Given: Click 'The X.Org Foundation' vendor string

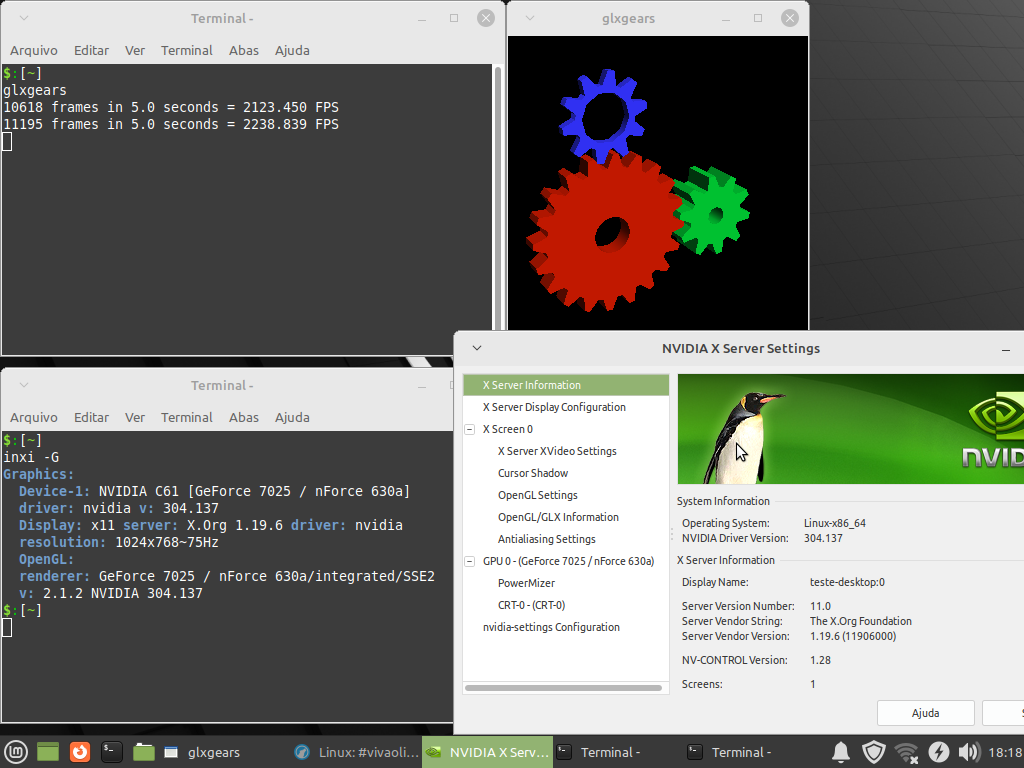Looking at the screenshot, I should (x=861, y=621).
